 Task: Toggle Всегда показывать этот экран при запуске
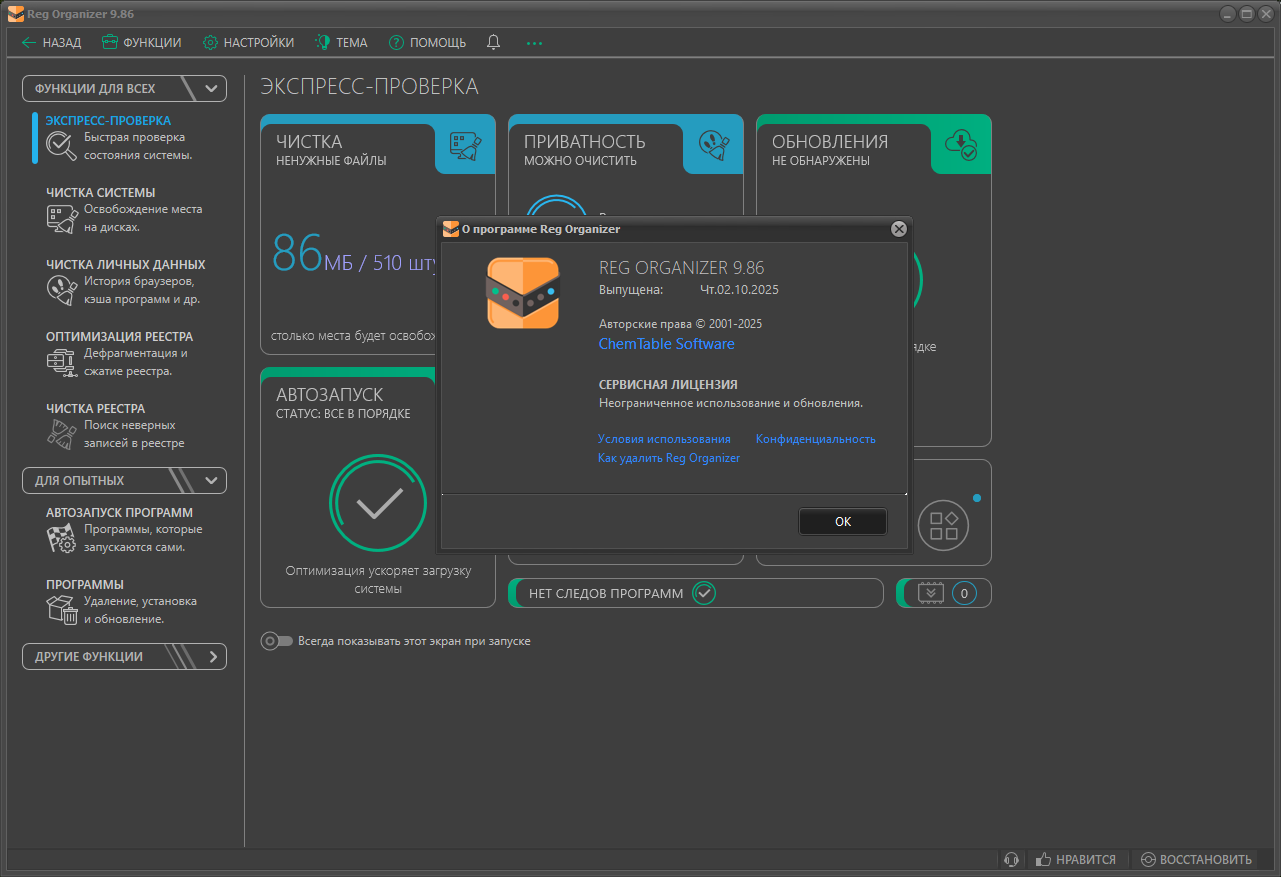(x=277, y=641)
